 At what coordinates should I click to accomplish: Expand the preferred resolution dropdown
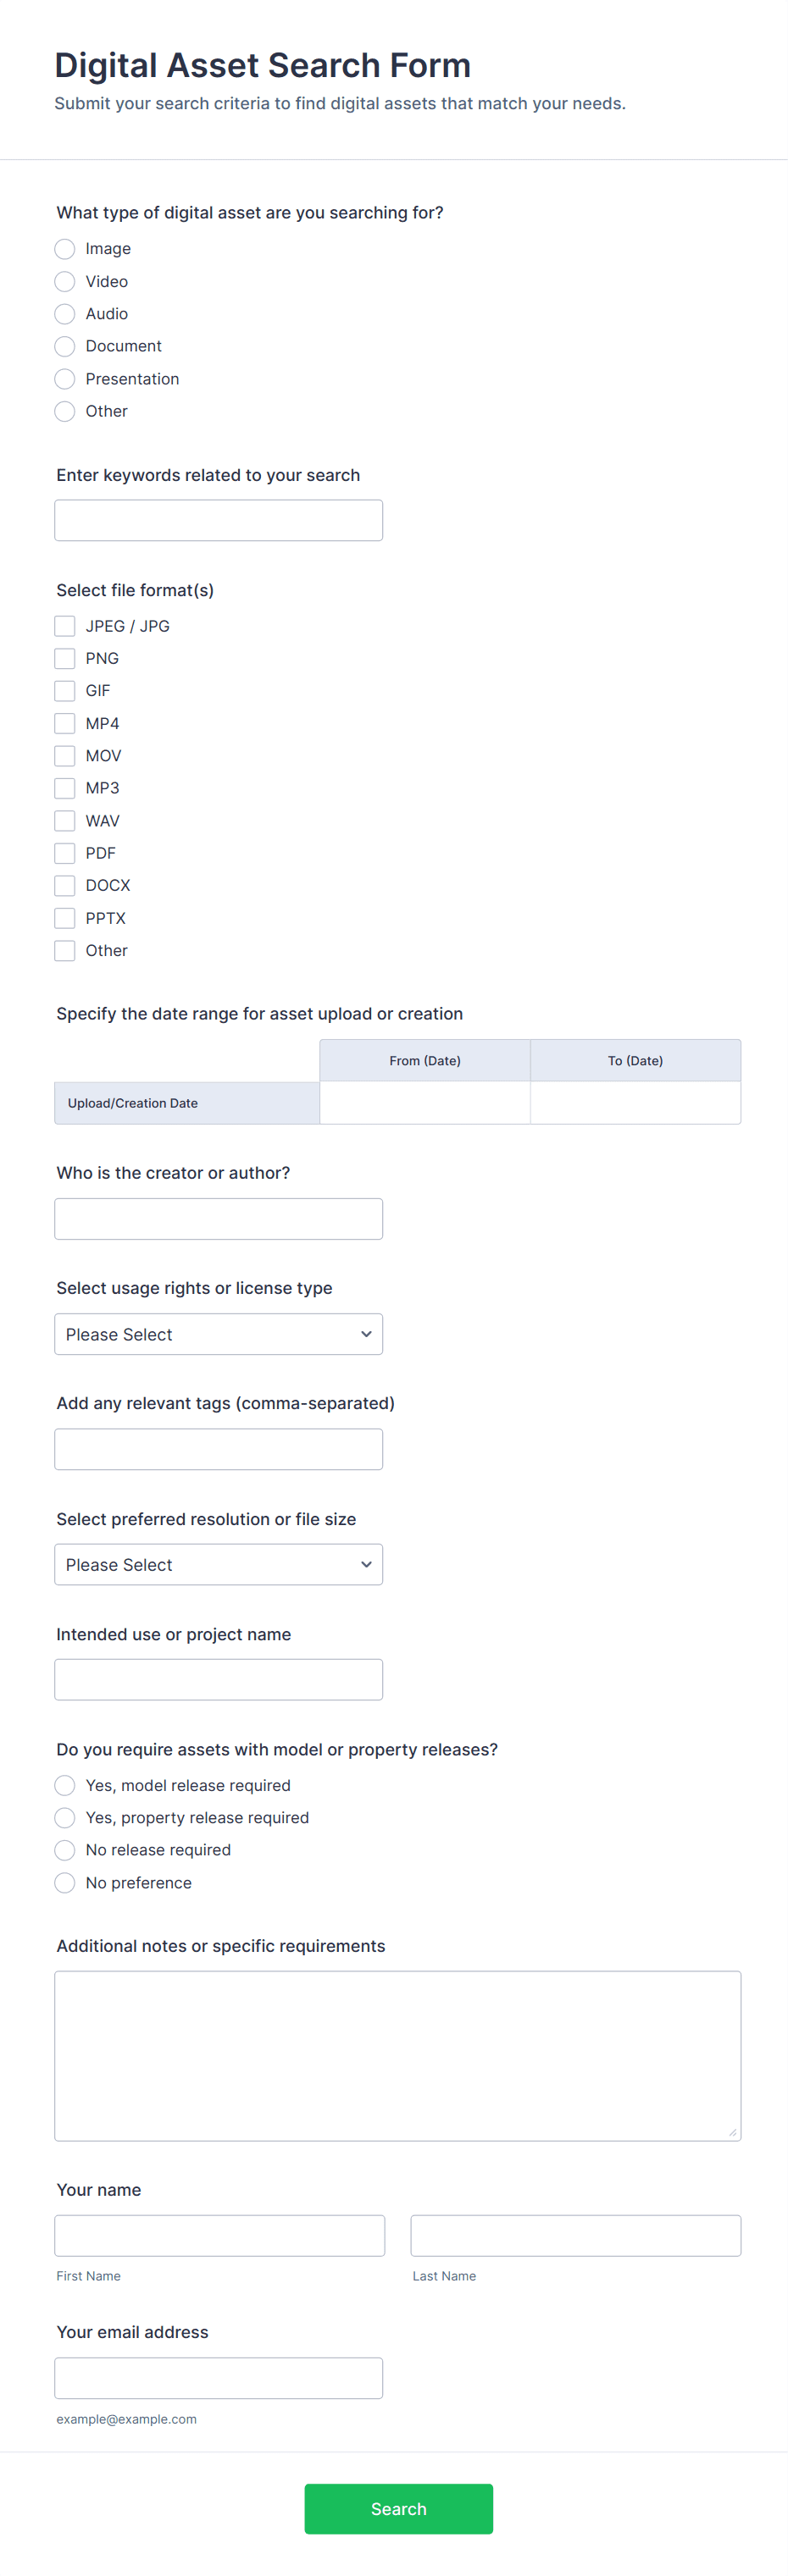218,1564
